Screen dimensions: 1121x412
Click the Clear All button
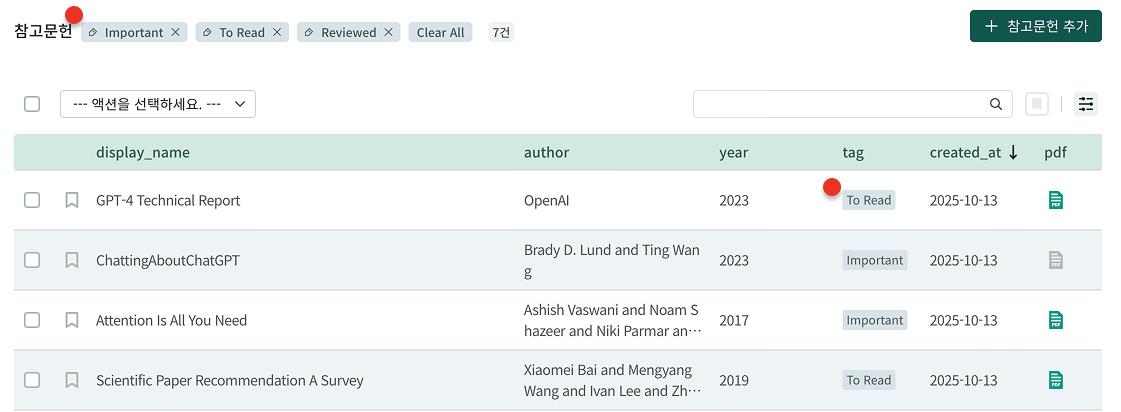coord(440,32)
